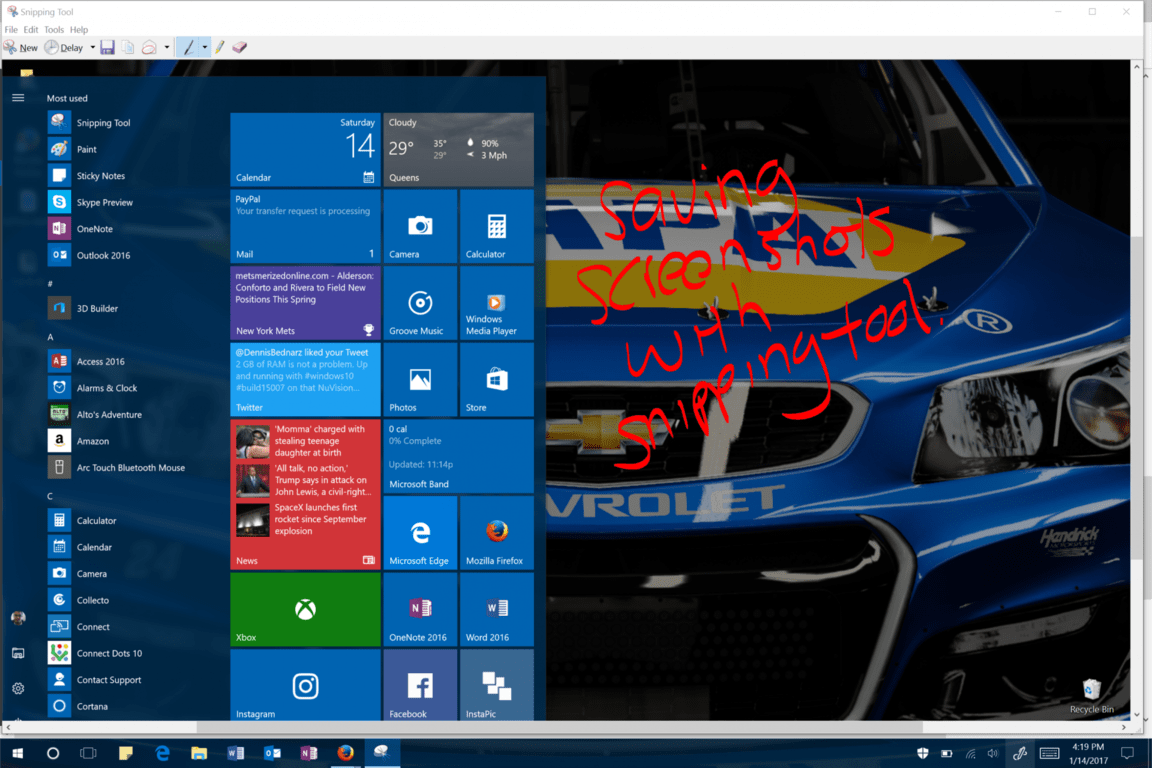This screenshot has width=1152, height=768.
Task: Click the Settings gear in Start rail
Action: 18,689
